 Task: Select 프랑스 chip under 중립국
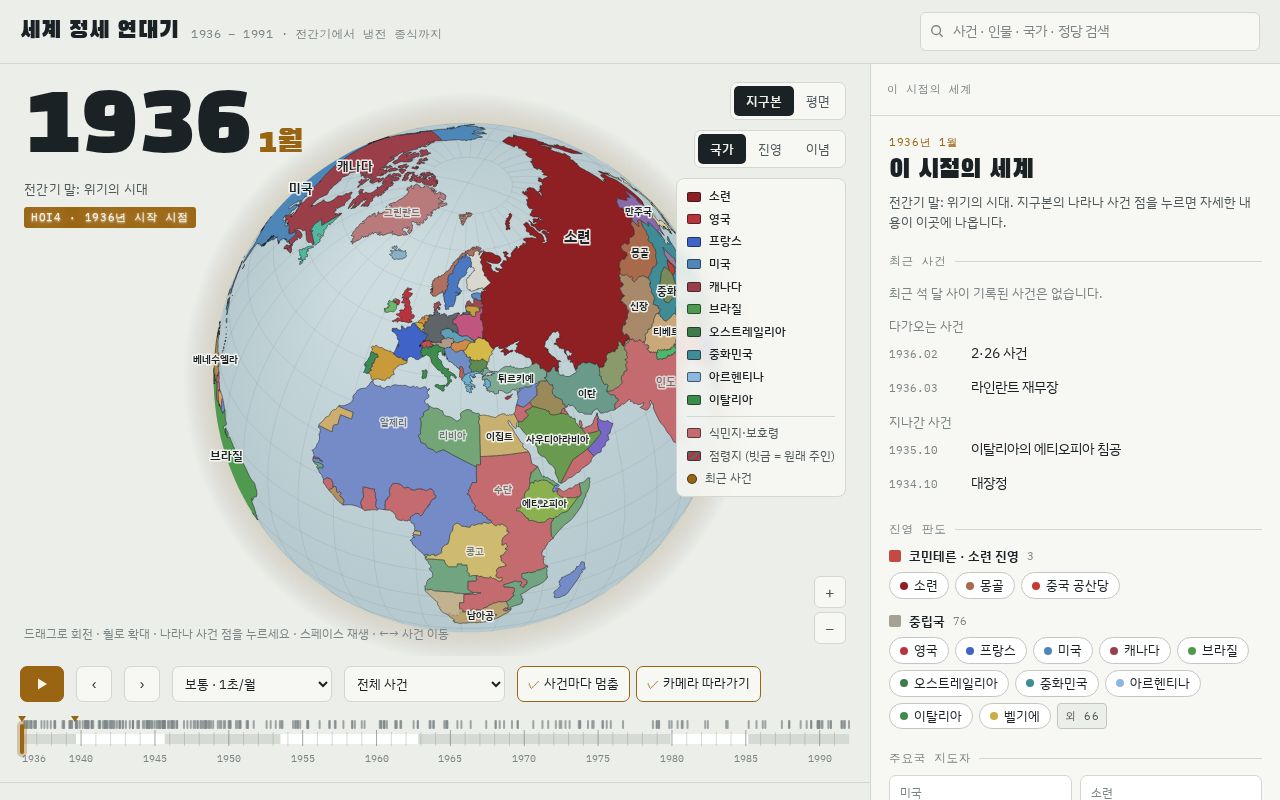[990, 650]
